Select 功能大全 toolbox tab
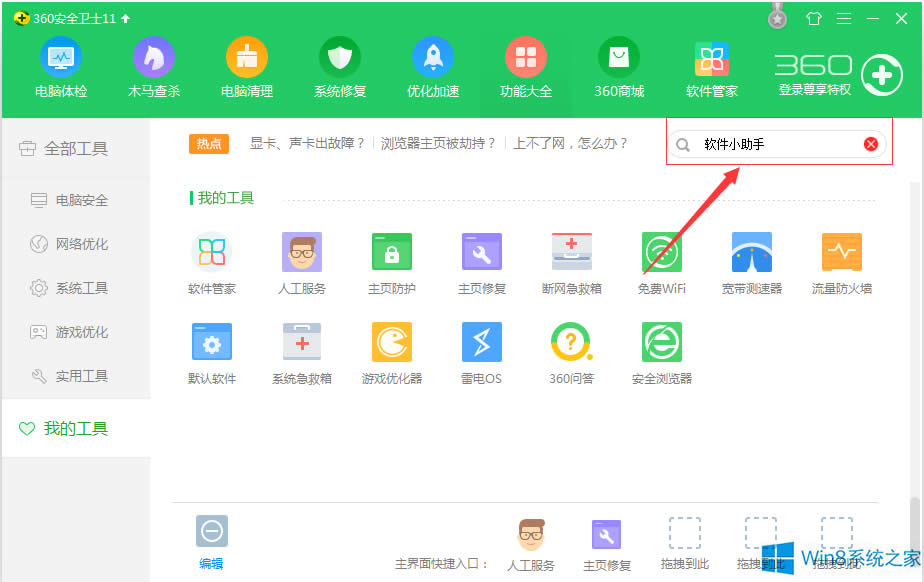This screenshot has height=582, width=924. 526,67
